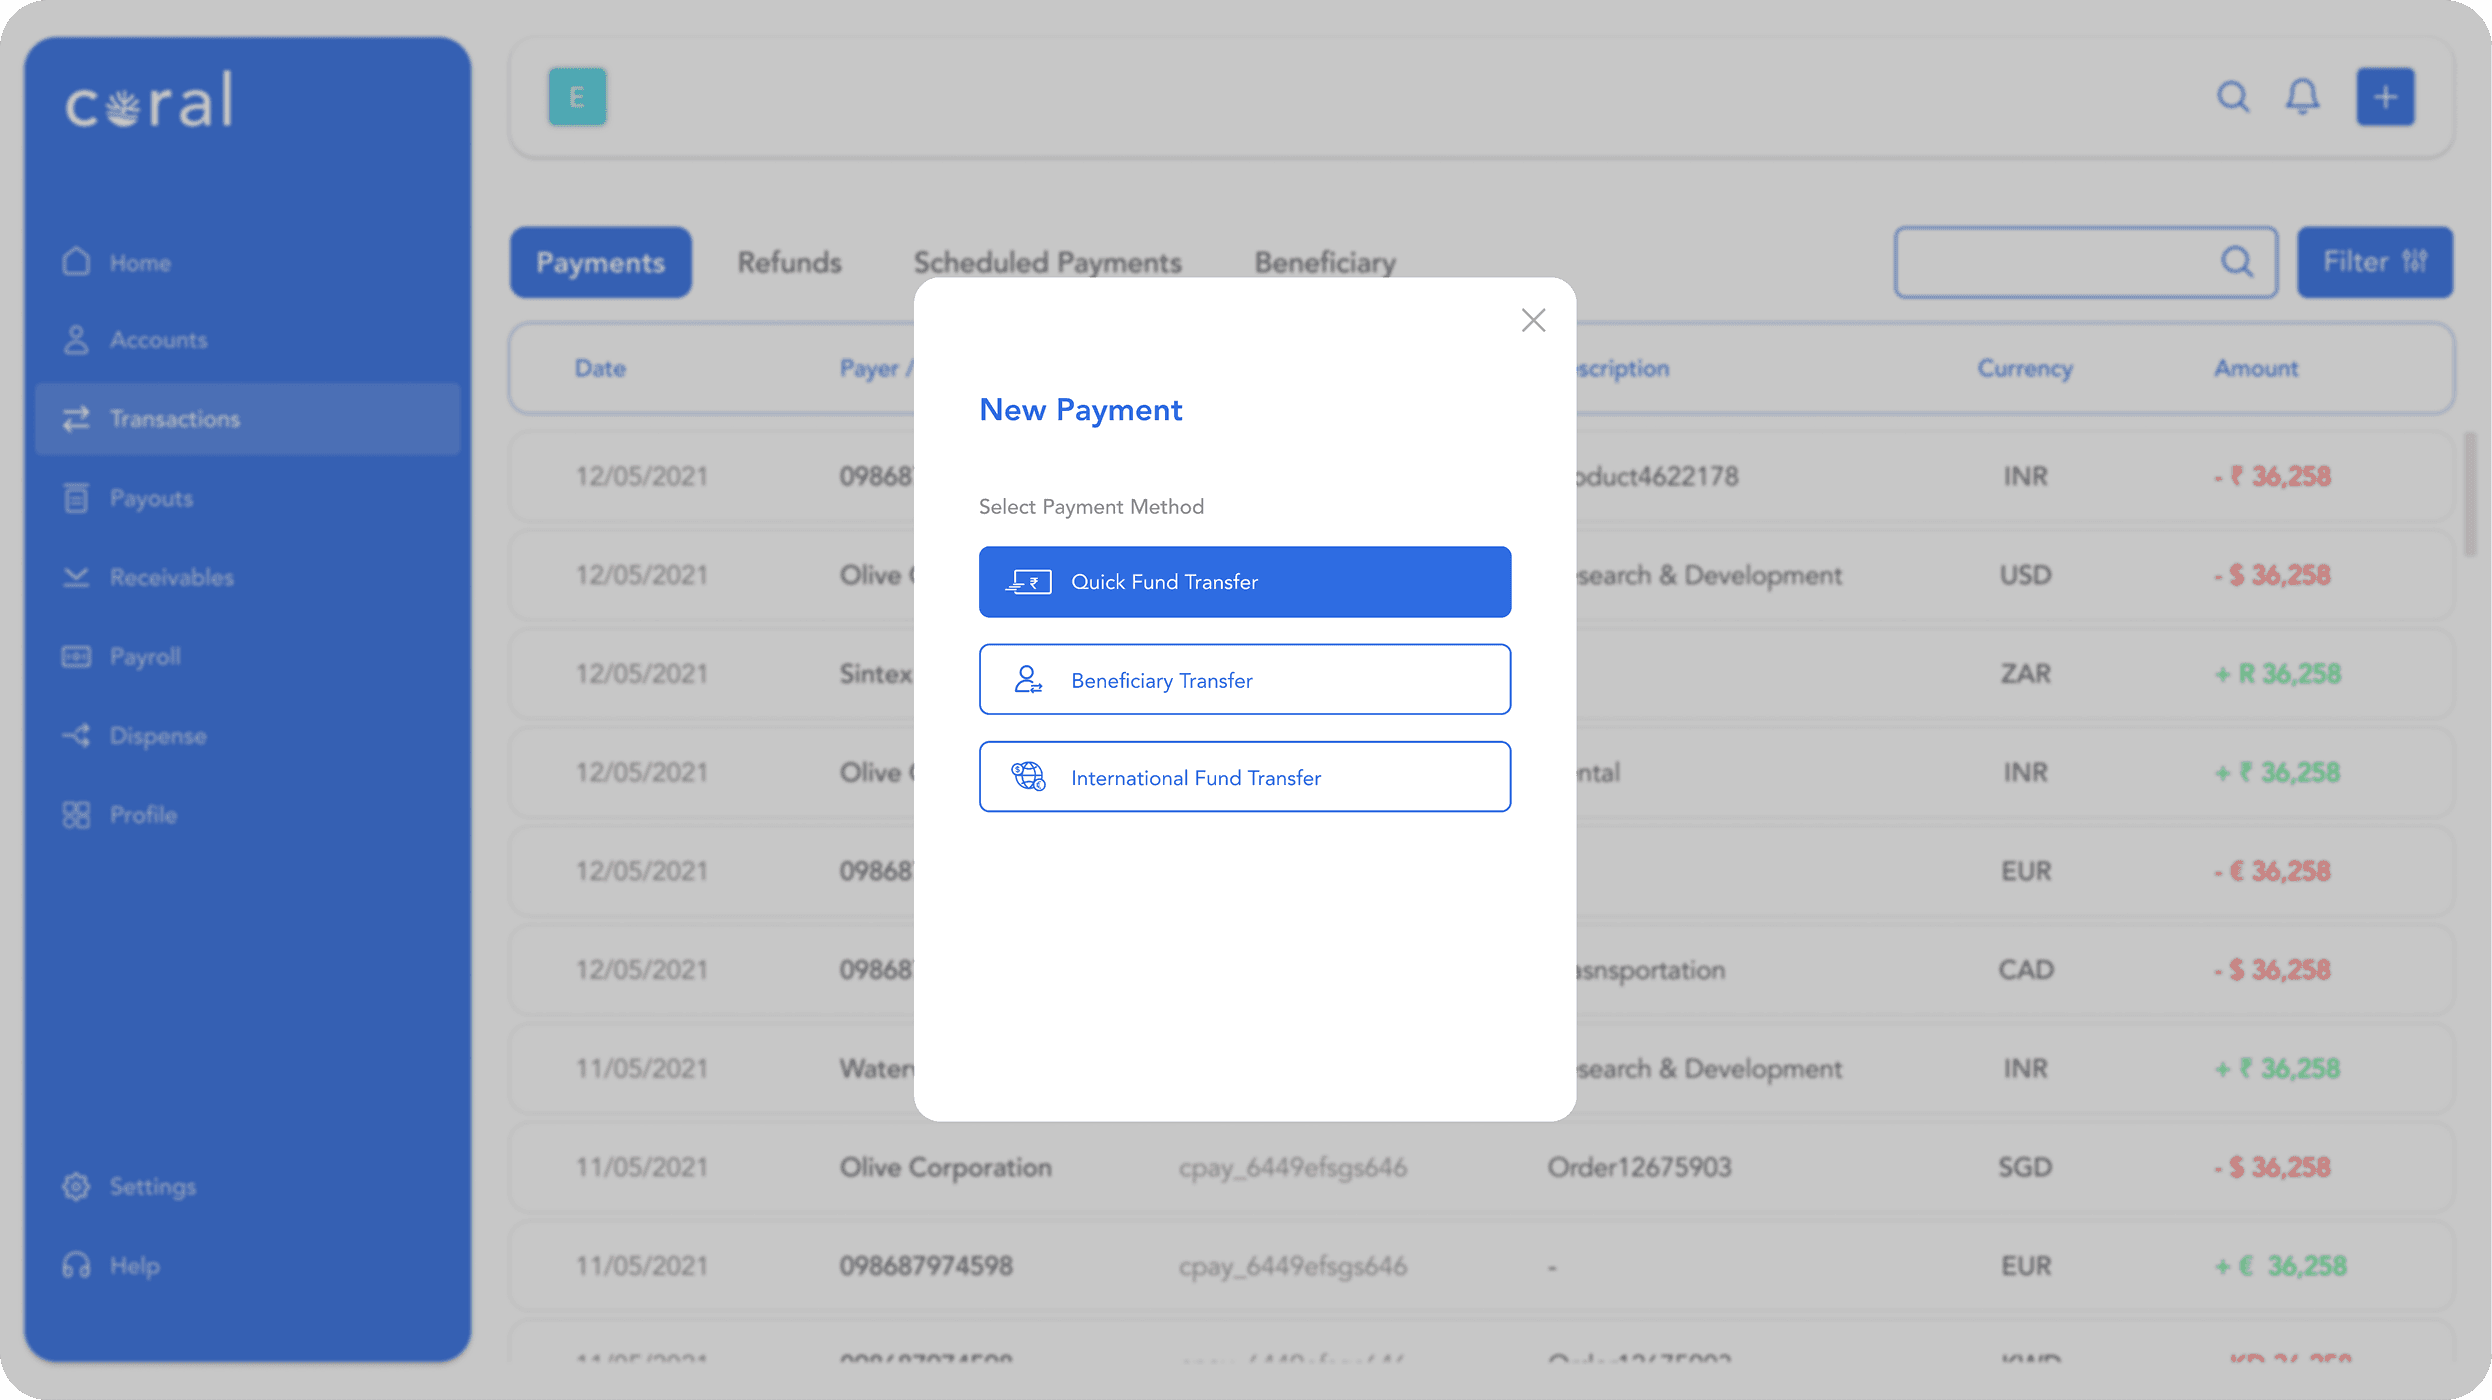Viewport: 2492px width, 1400px height.
Task: Select Quick Fund Transfer method
Action: pos(1244,582)
